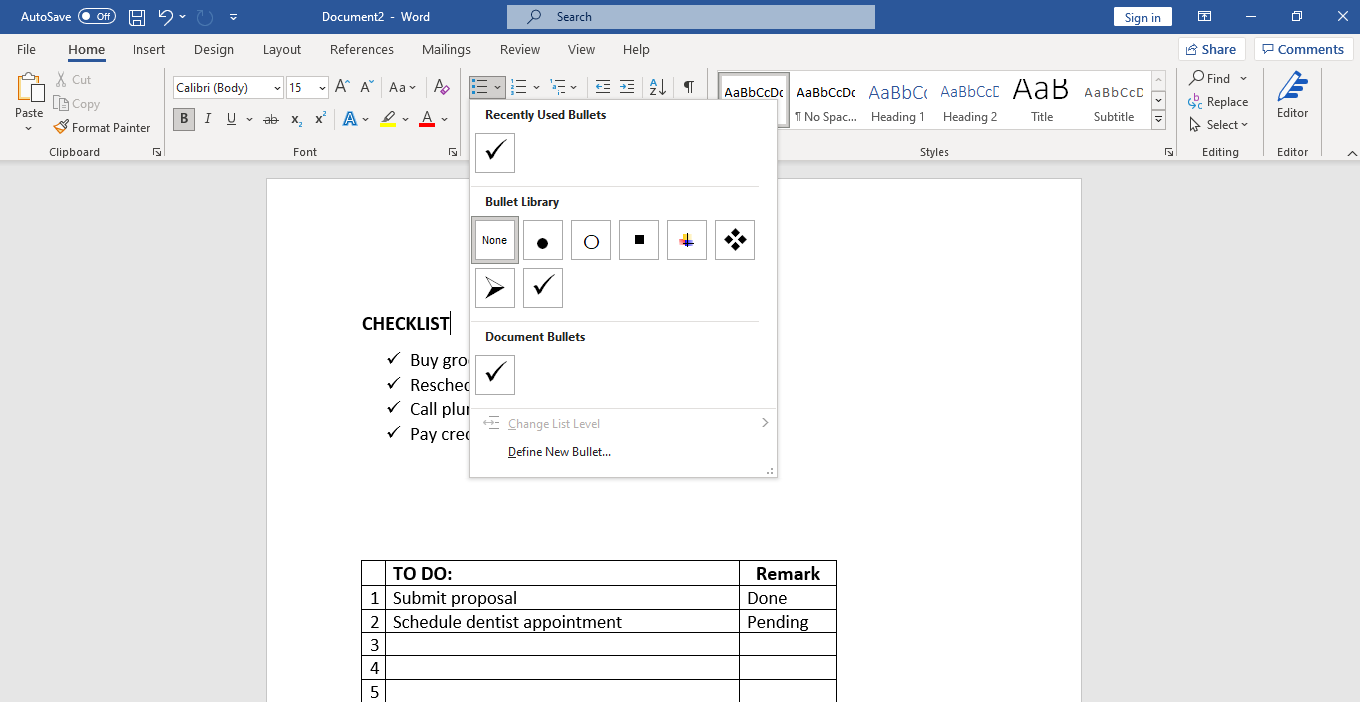Viewport: 1360px width, 702px height.
Task: Toggle the Show/Hide paragraph marks
Action: 689,87
